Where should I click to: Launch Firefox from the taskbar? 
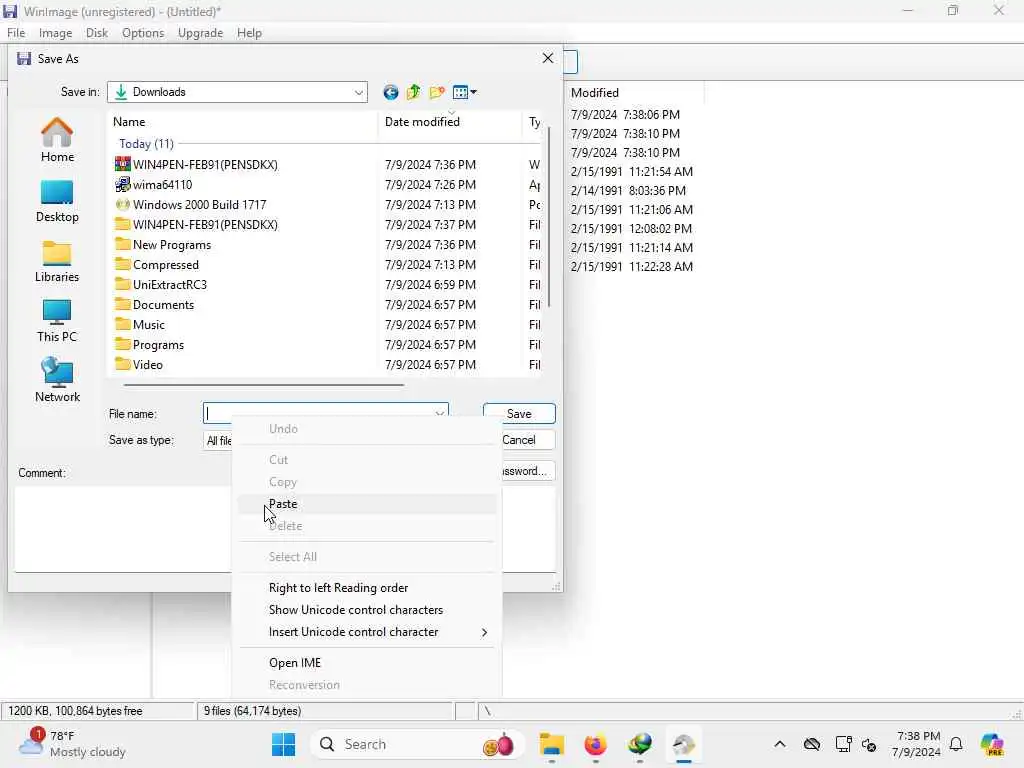coord(595,744)
